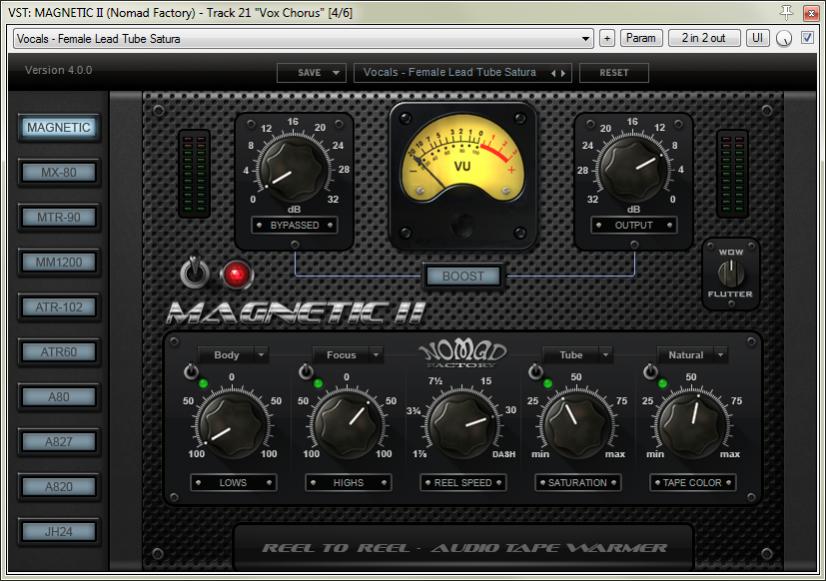
Task: Toggle the BOOST button
Action: click(x=463, y=276)
